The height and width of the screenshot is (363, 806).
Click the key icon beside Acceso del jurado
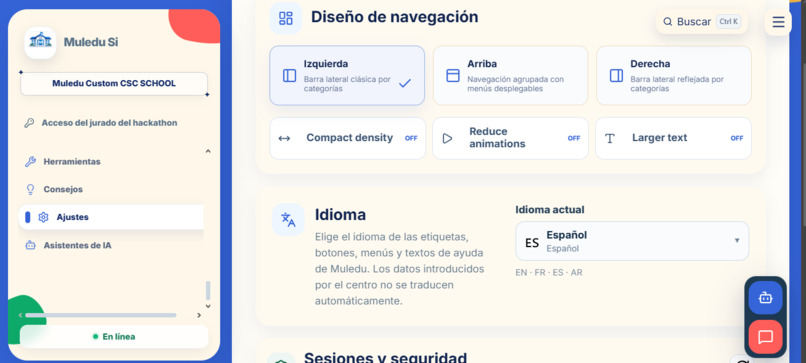click(29, 123)
